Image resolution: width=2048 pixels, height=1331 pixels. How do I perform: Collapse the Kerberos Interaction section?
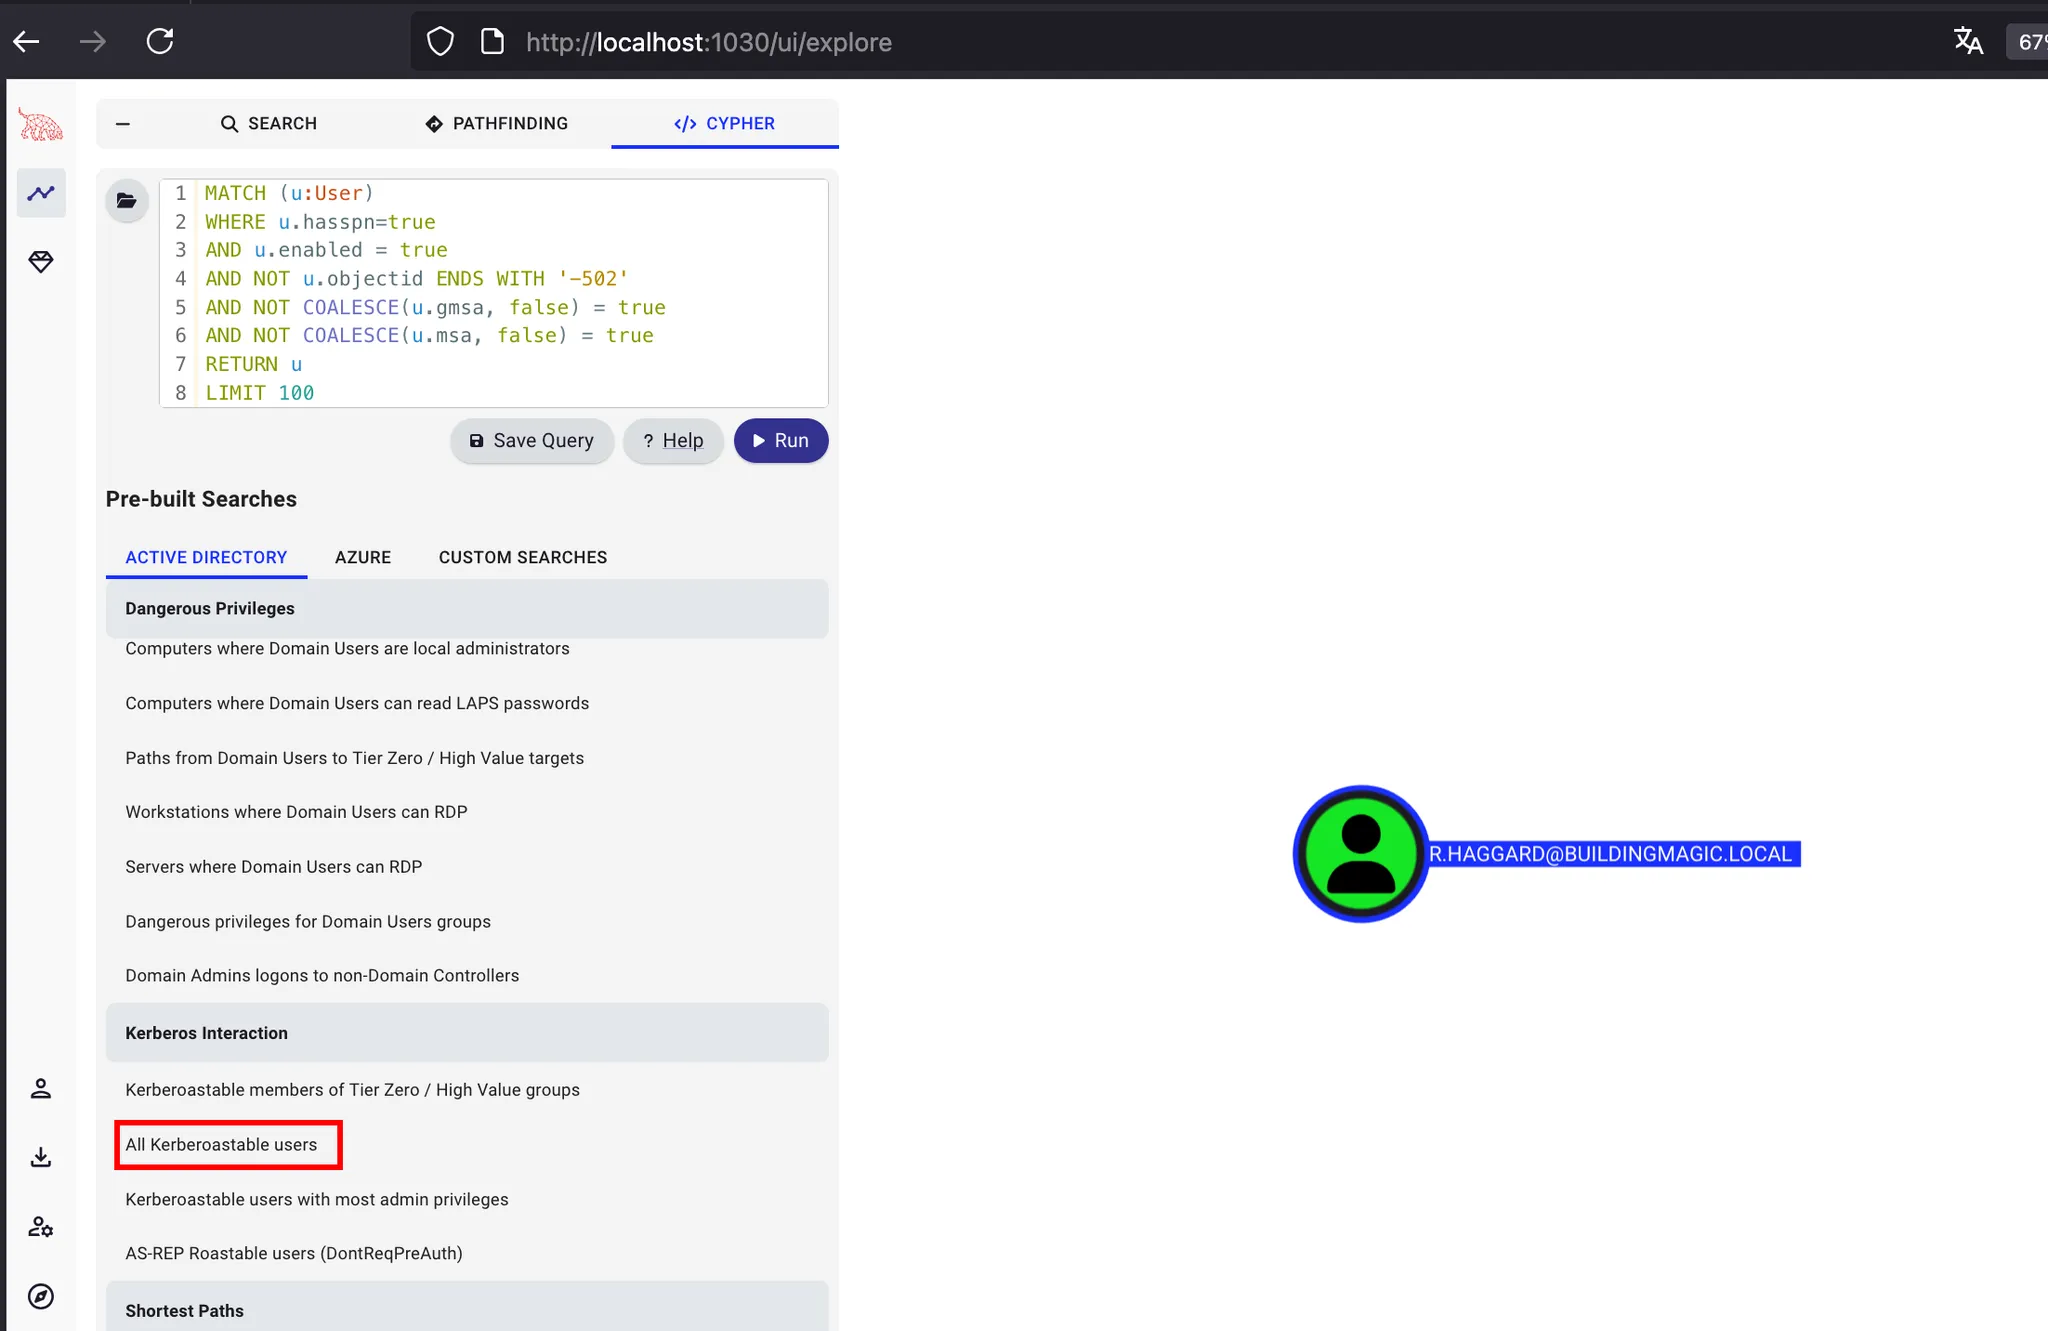pos(466,1033)
